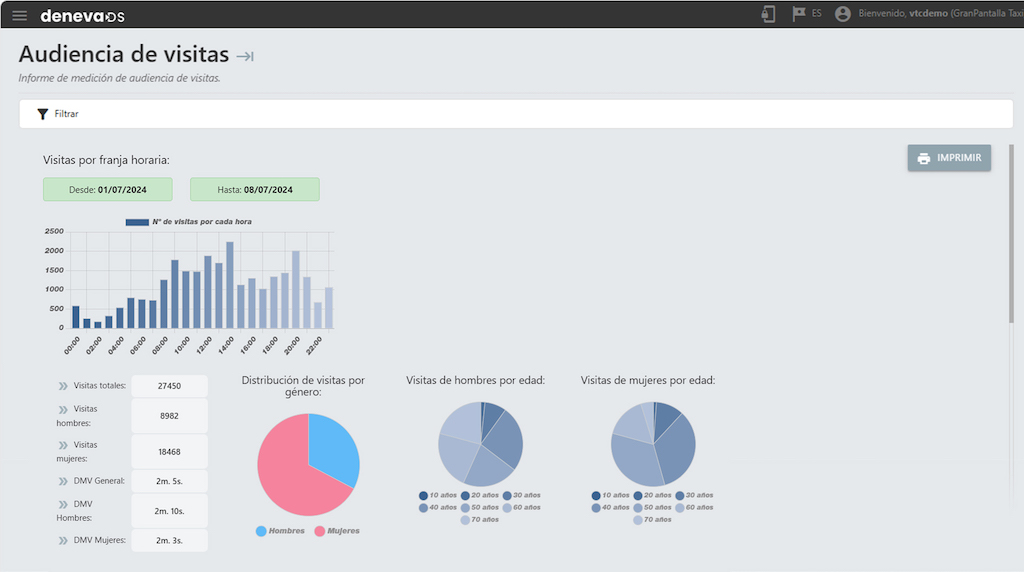Click the deneva OS logo
This screenshot has width=1024, height=572.
tap(82, 15)
